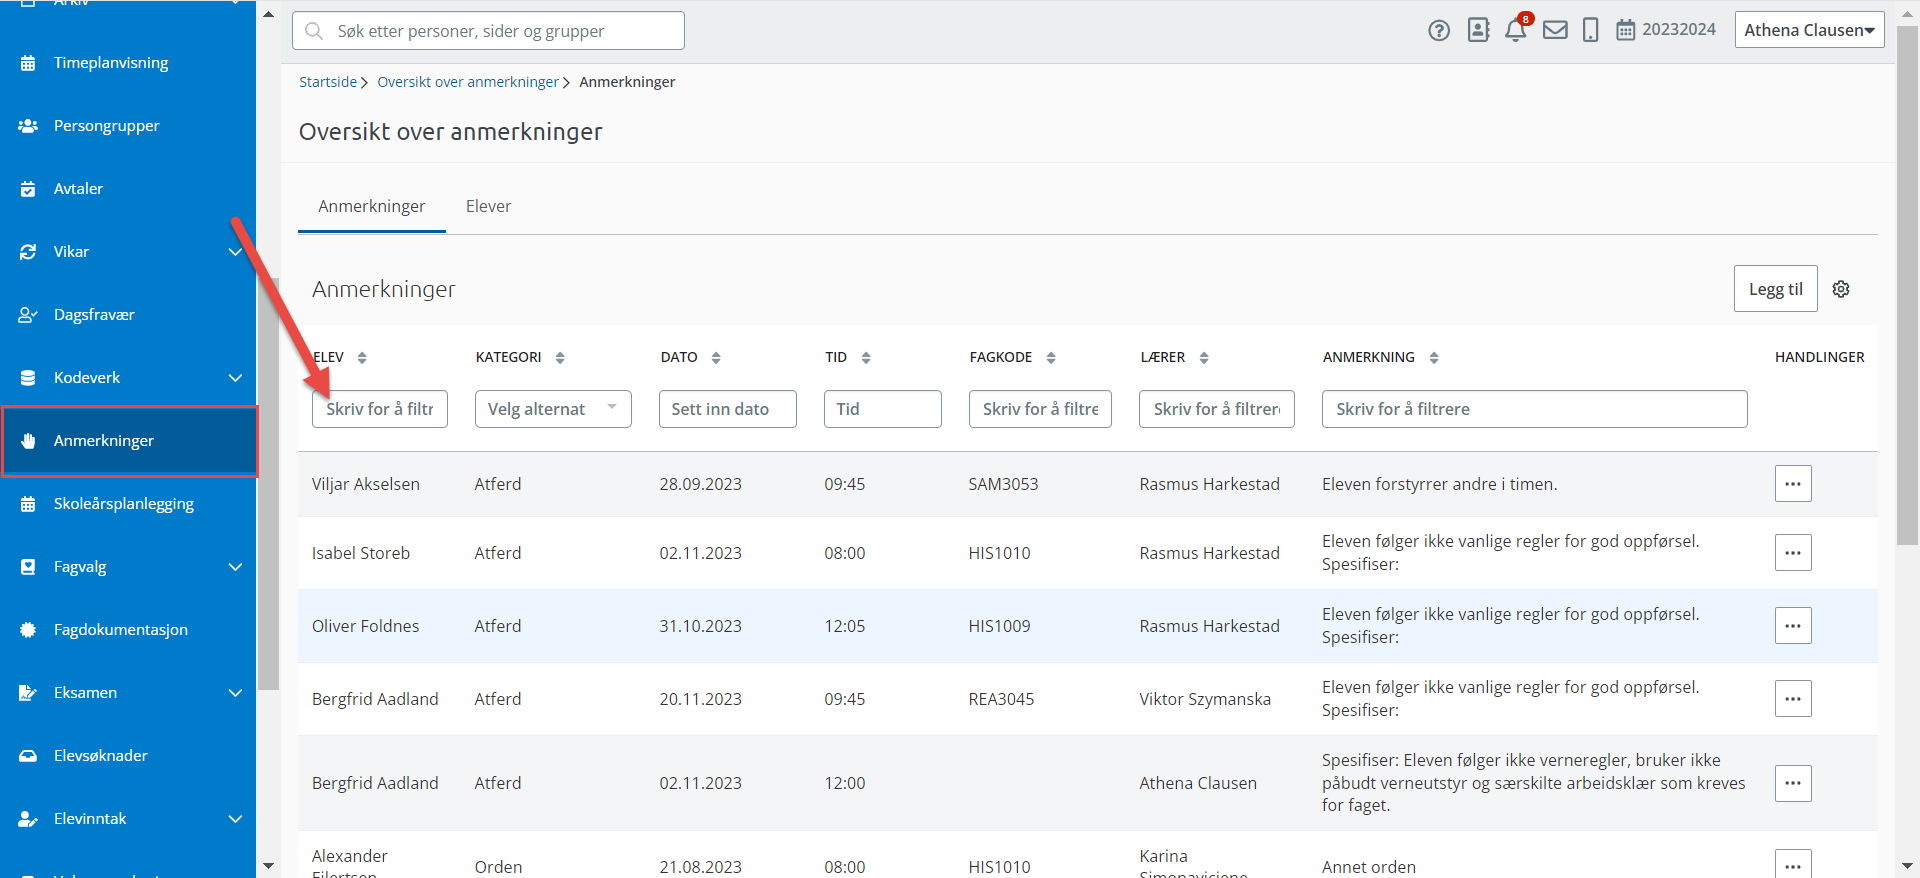Sort table by LÆRER column arrows
This screenshot has height=878, width=1920.
tap(1204, 358)
